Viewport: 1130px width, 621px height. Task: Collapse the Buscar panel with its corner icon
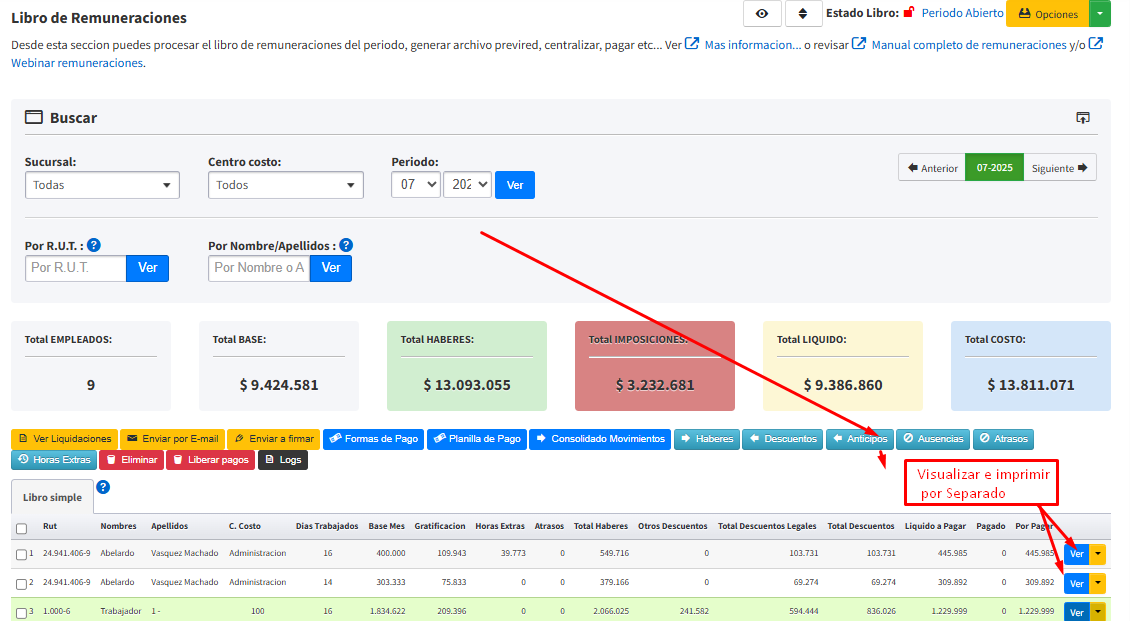pyautogui.click(x=1082, y=117)
